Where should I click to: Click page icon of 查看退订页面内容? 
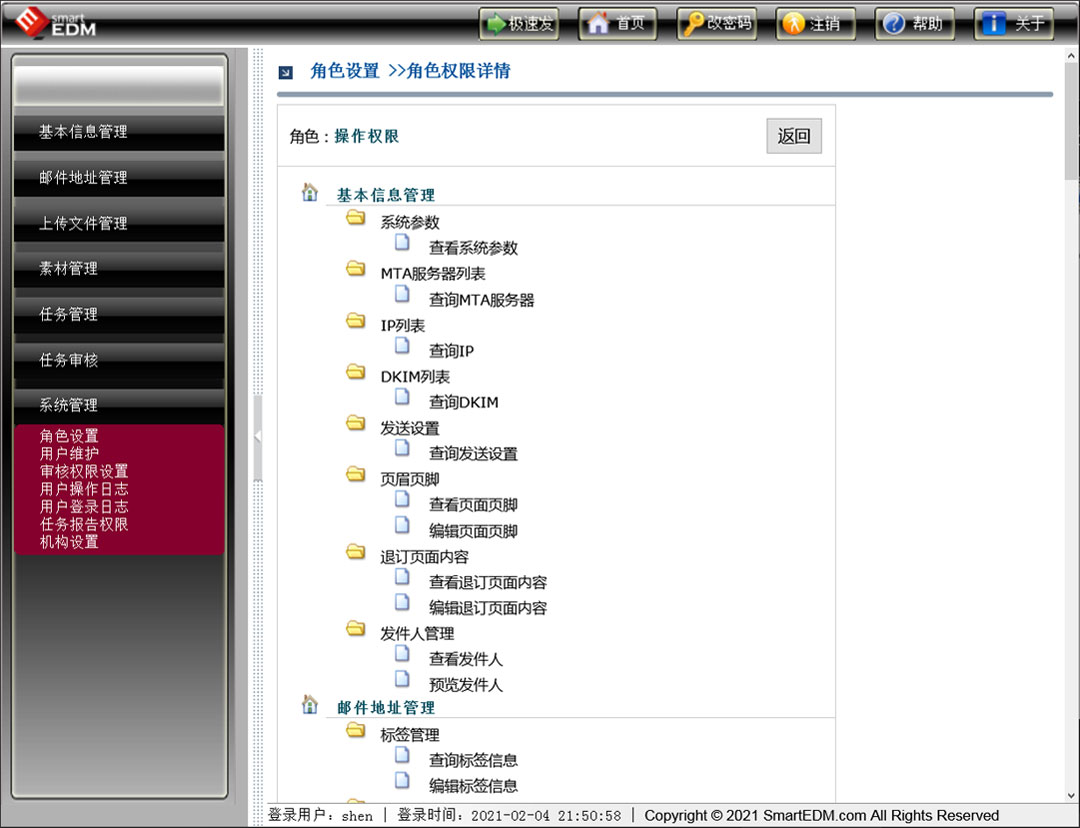click(402, 577)
